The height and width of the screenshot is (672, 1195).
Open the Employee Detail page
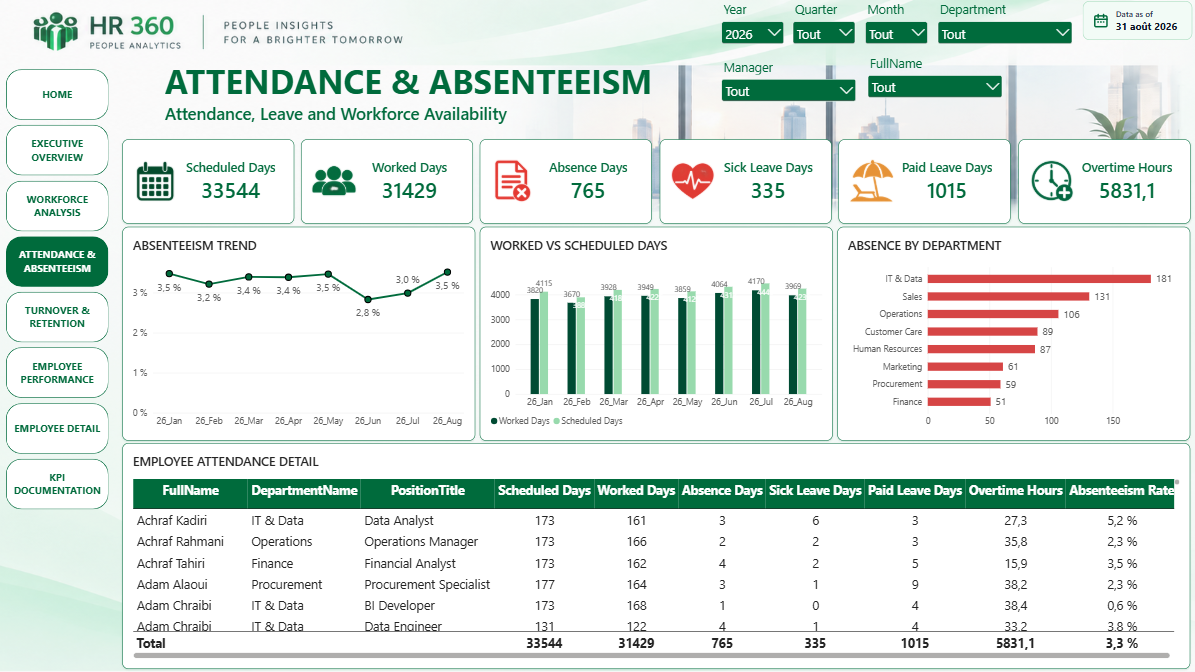pos(57,428)
